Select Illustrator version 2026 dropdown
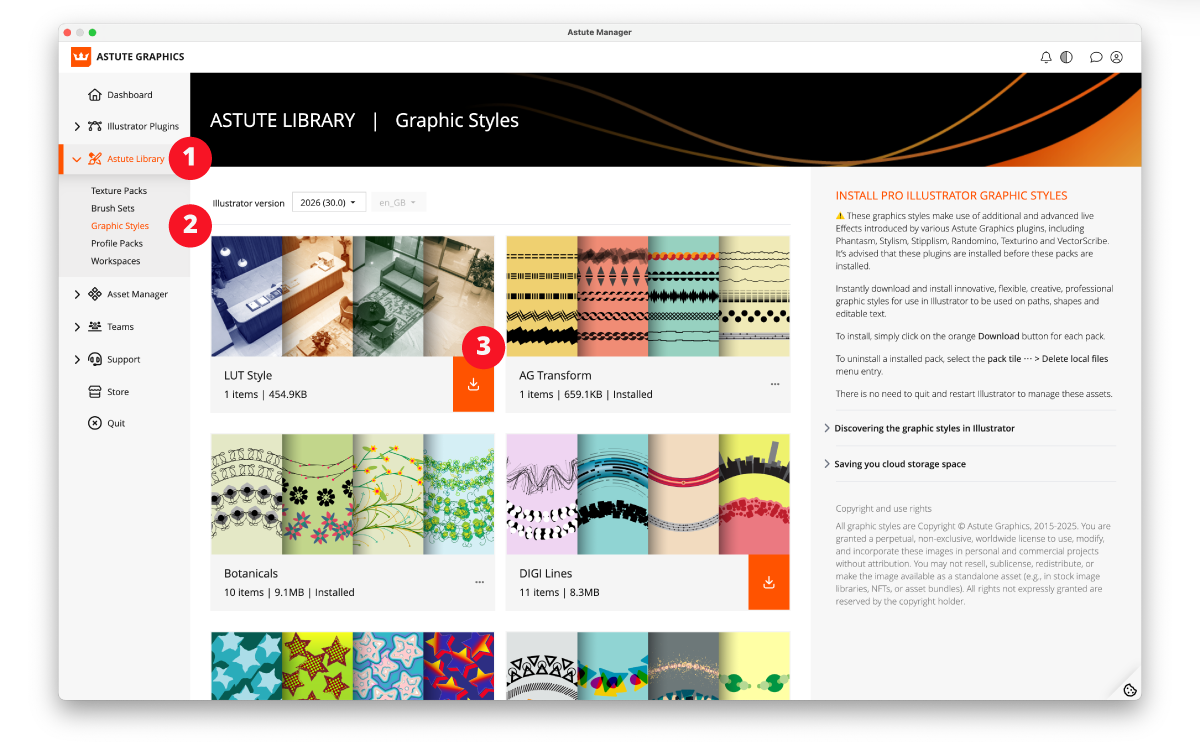This screenshot has width=1200, height=746. (328, 203)
